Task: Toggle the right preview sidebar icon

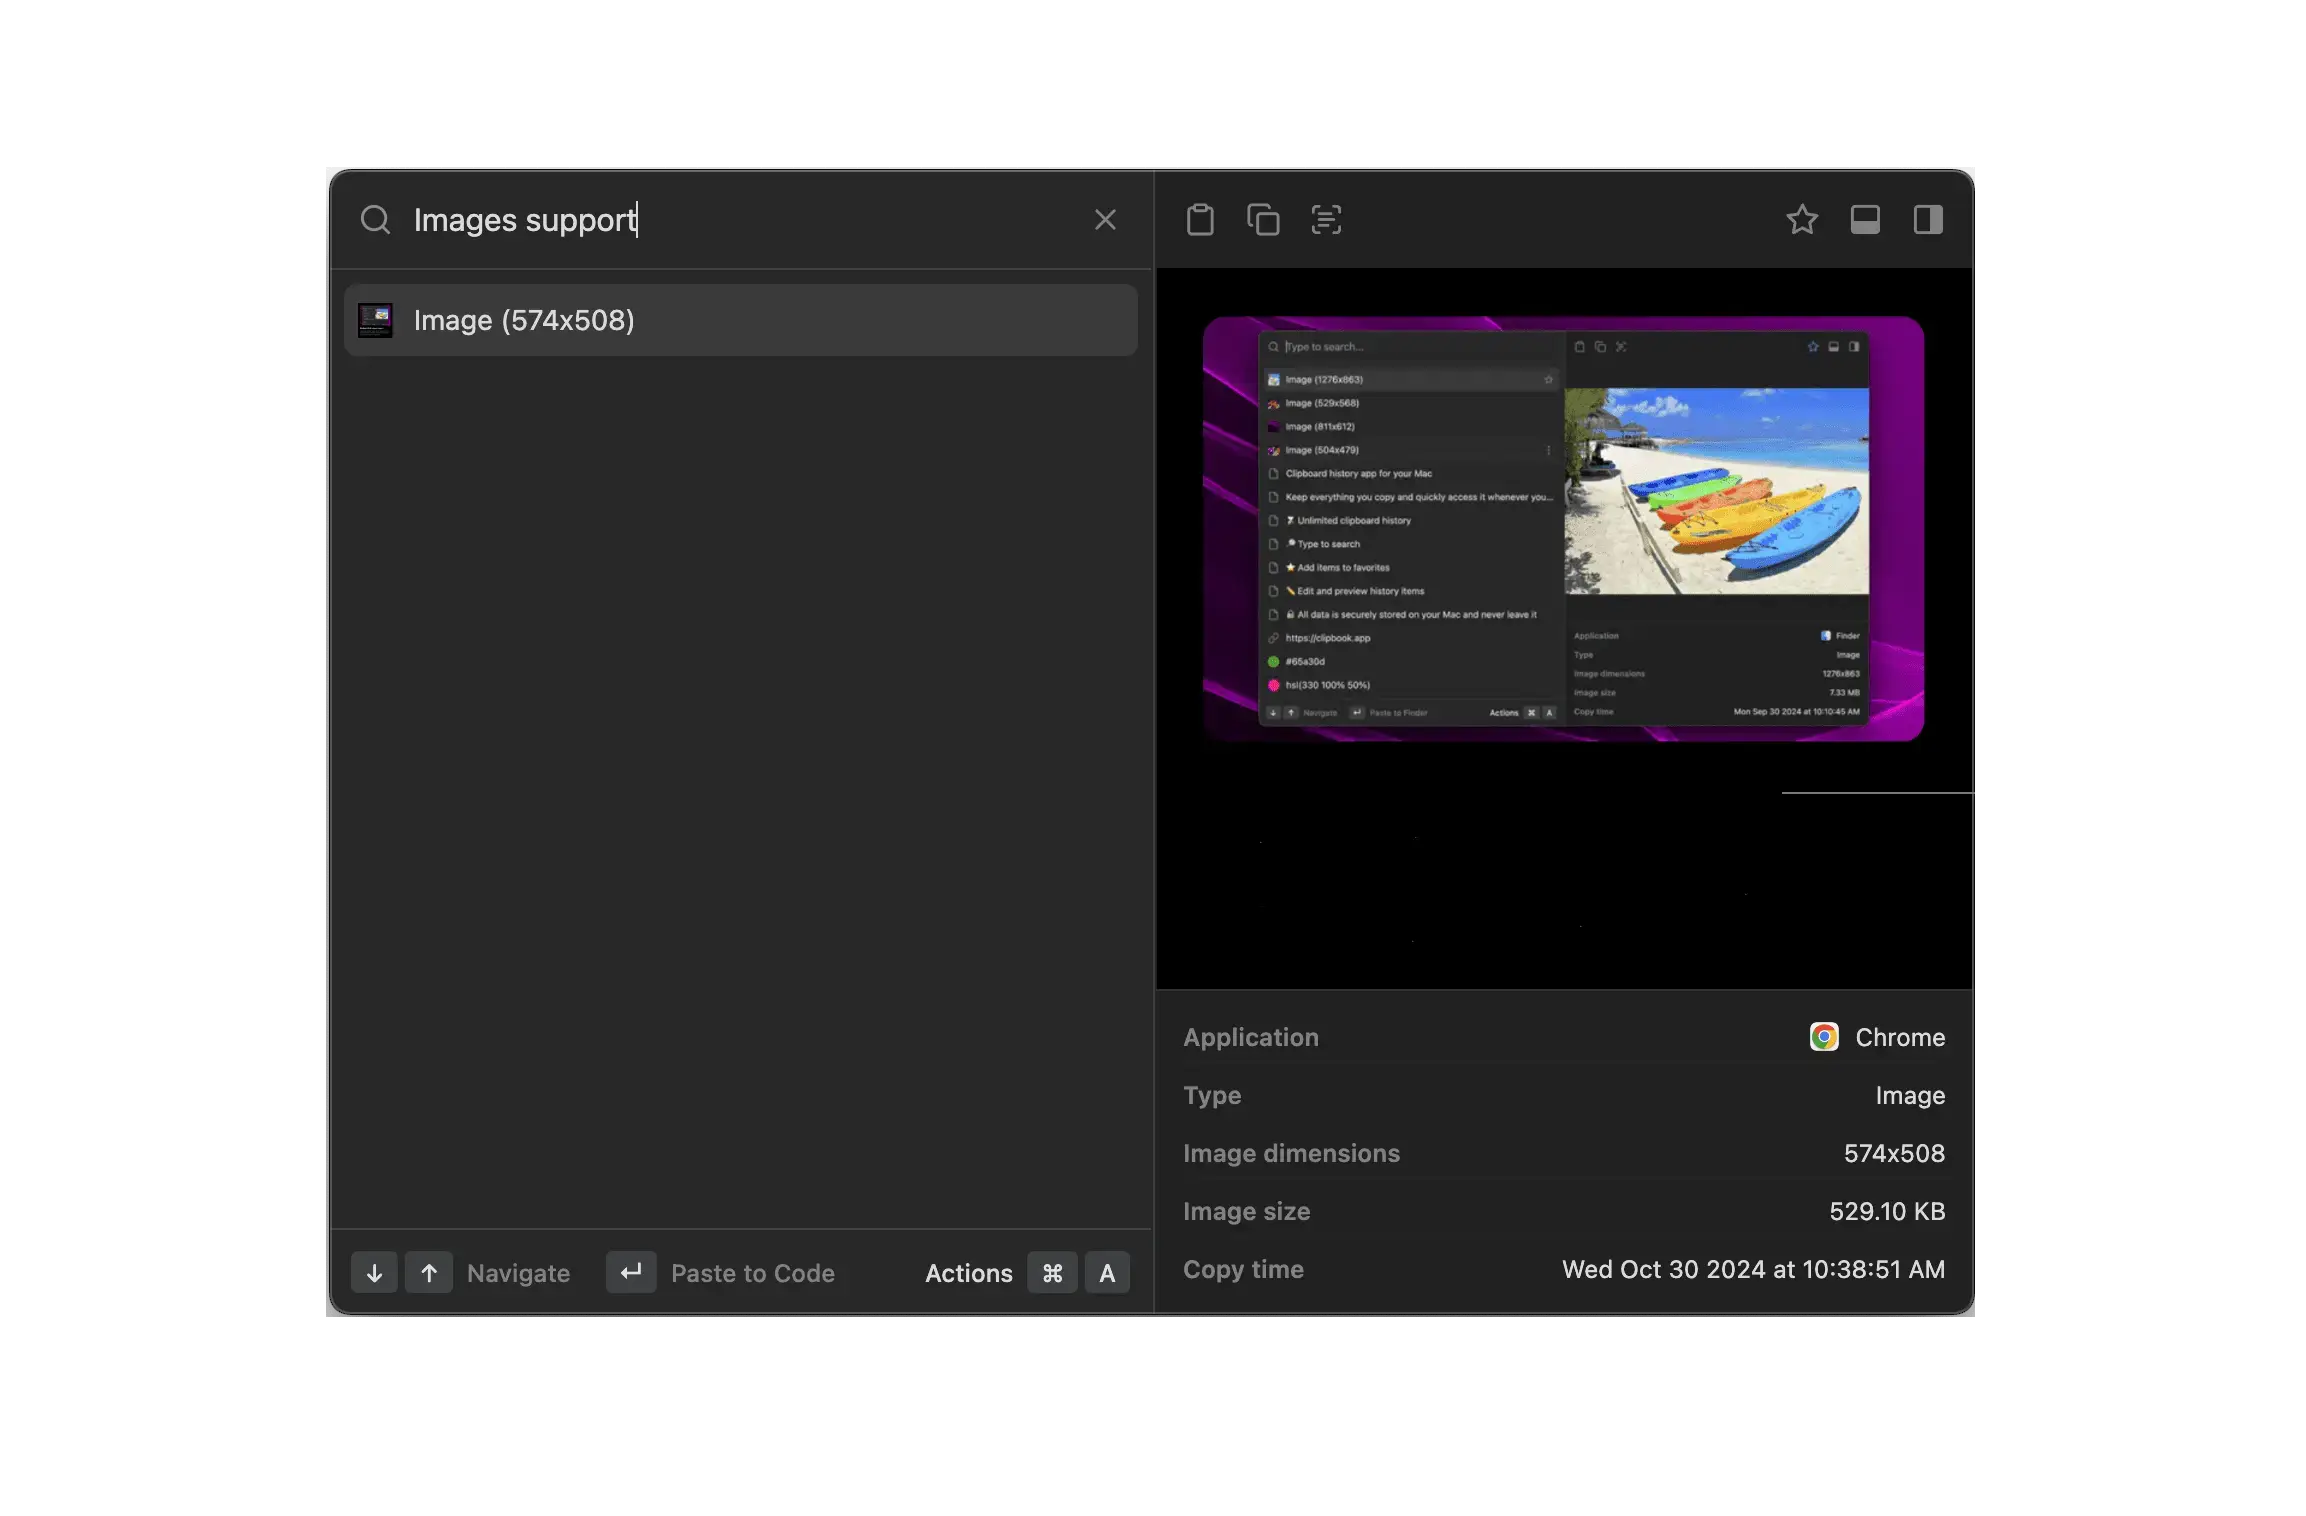Action: 1928,219
